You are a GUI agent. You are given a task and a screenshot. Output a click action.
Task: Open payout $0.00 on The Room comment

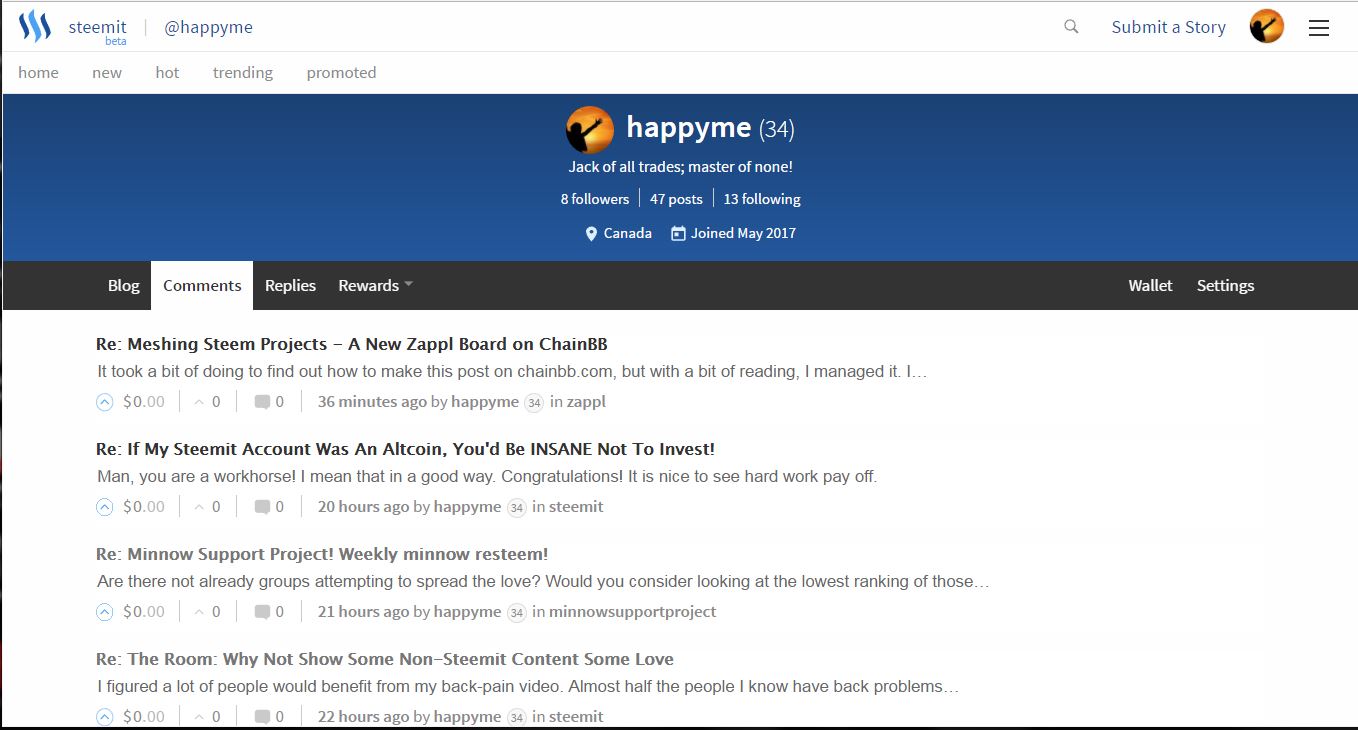point(144,717)
